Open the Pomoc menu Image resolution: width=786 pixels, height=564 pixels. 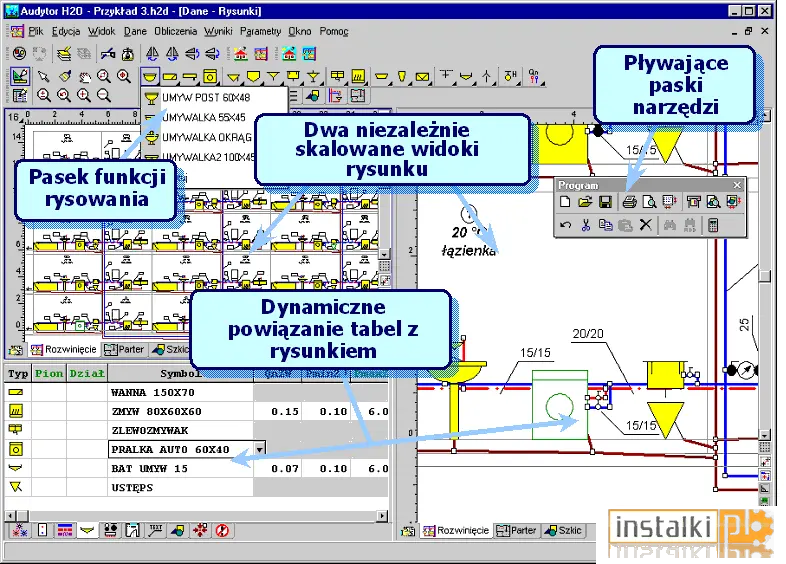[x=334, y=31]
